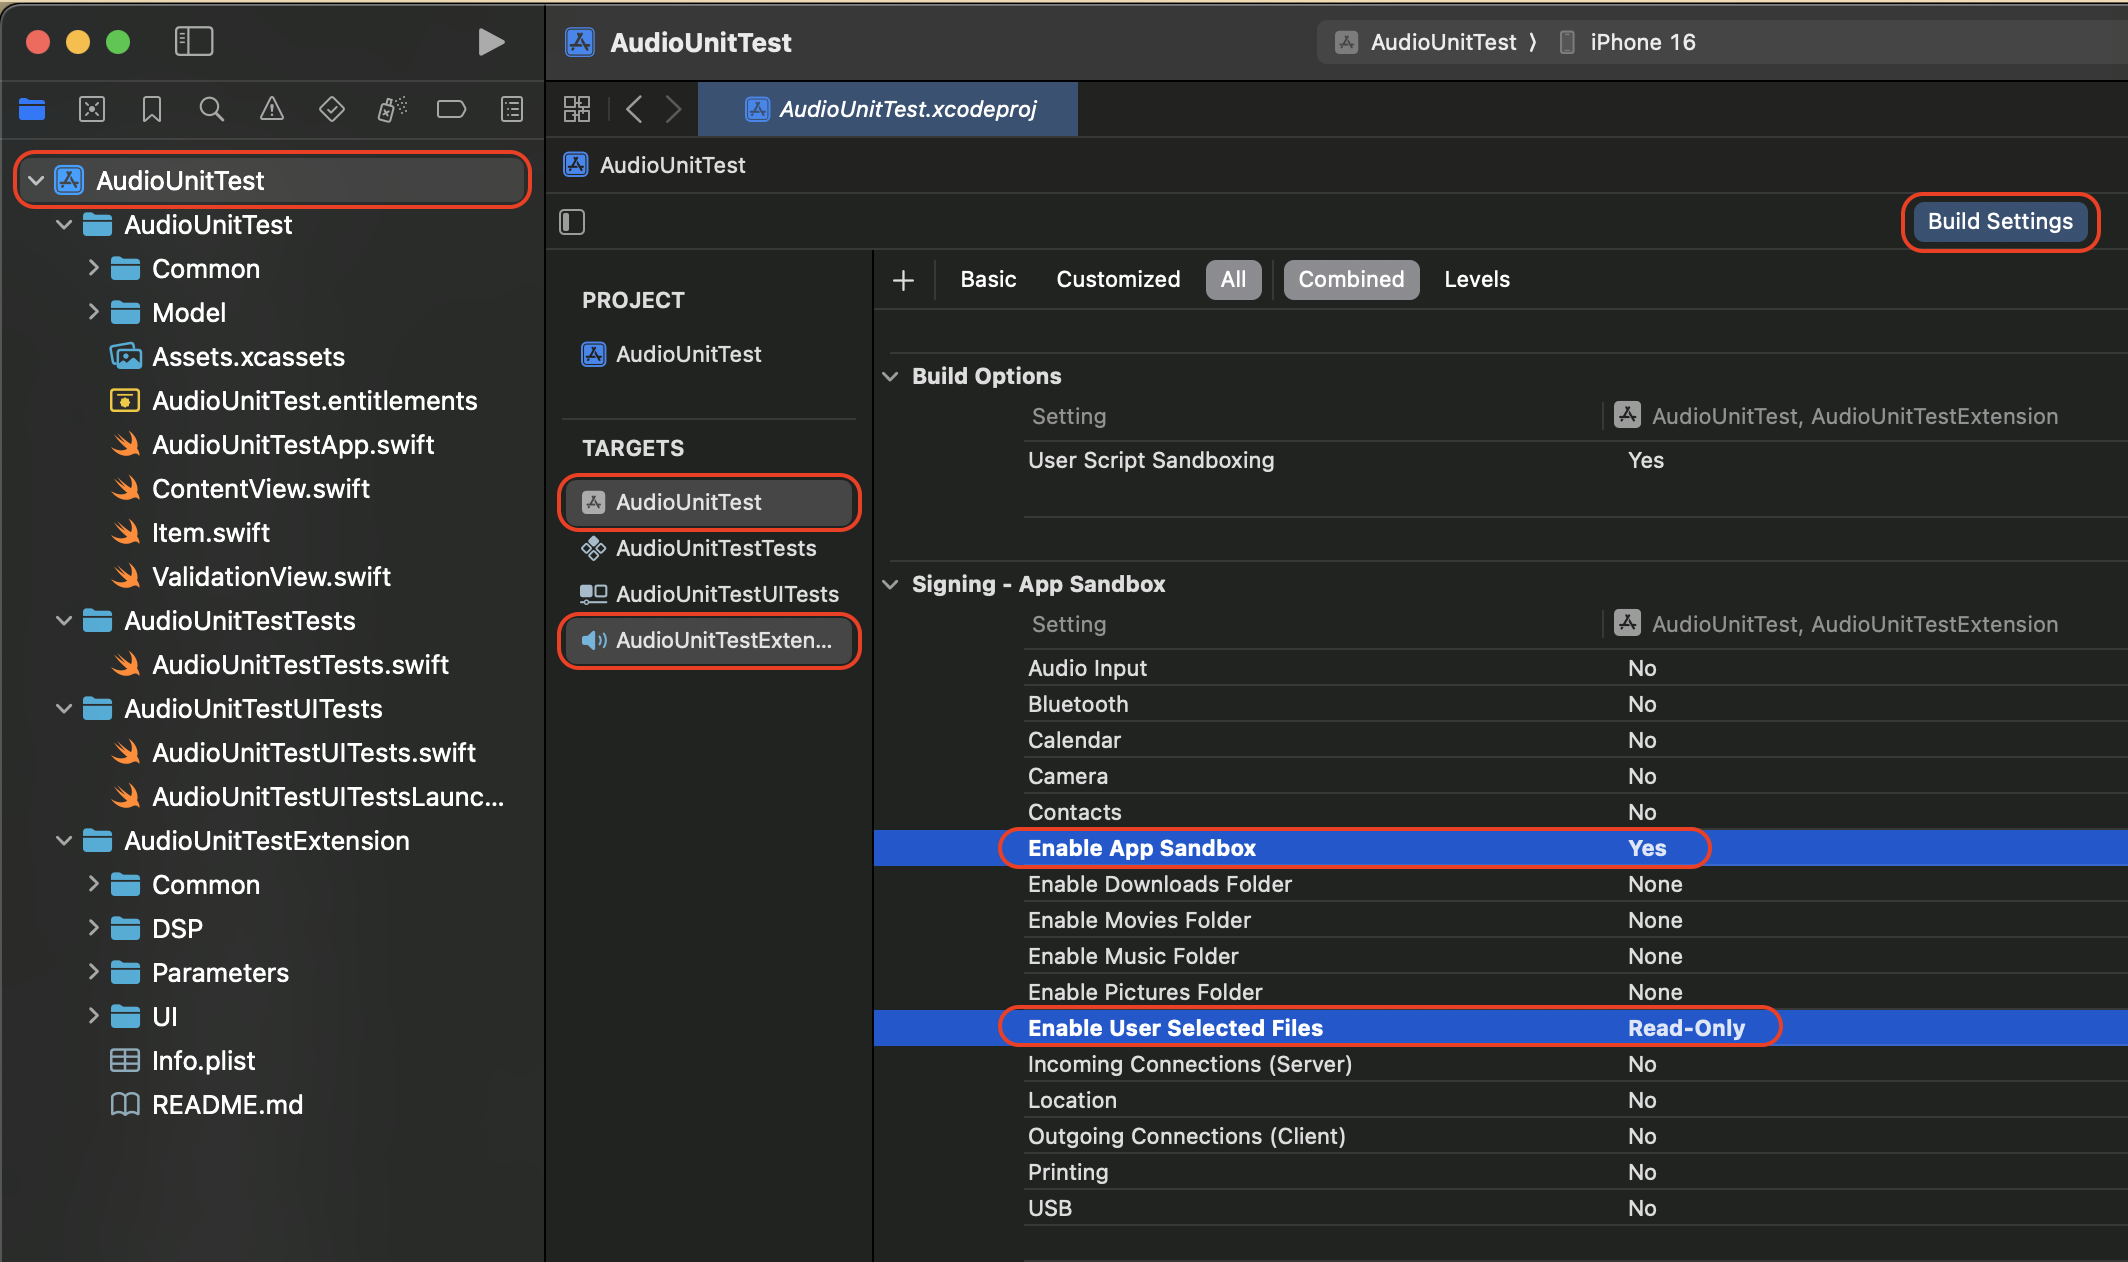Image resolution: width=2128 pixels, height=1262 pixels.
Task: Collapse the Build Options section
Action: (x=891, y=376)
